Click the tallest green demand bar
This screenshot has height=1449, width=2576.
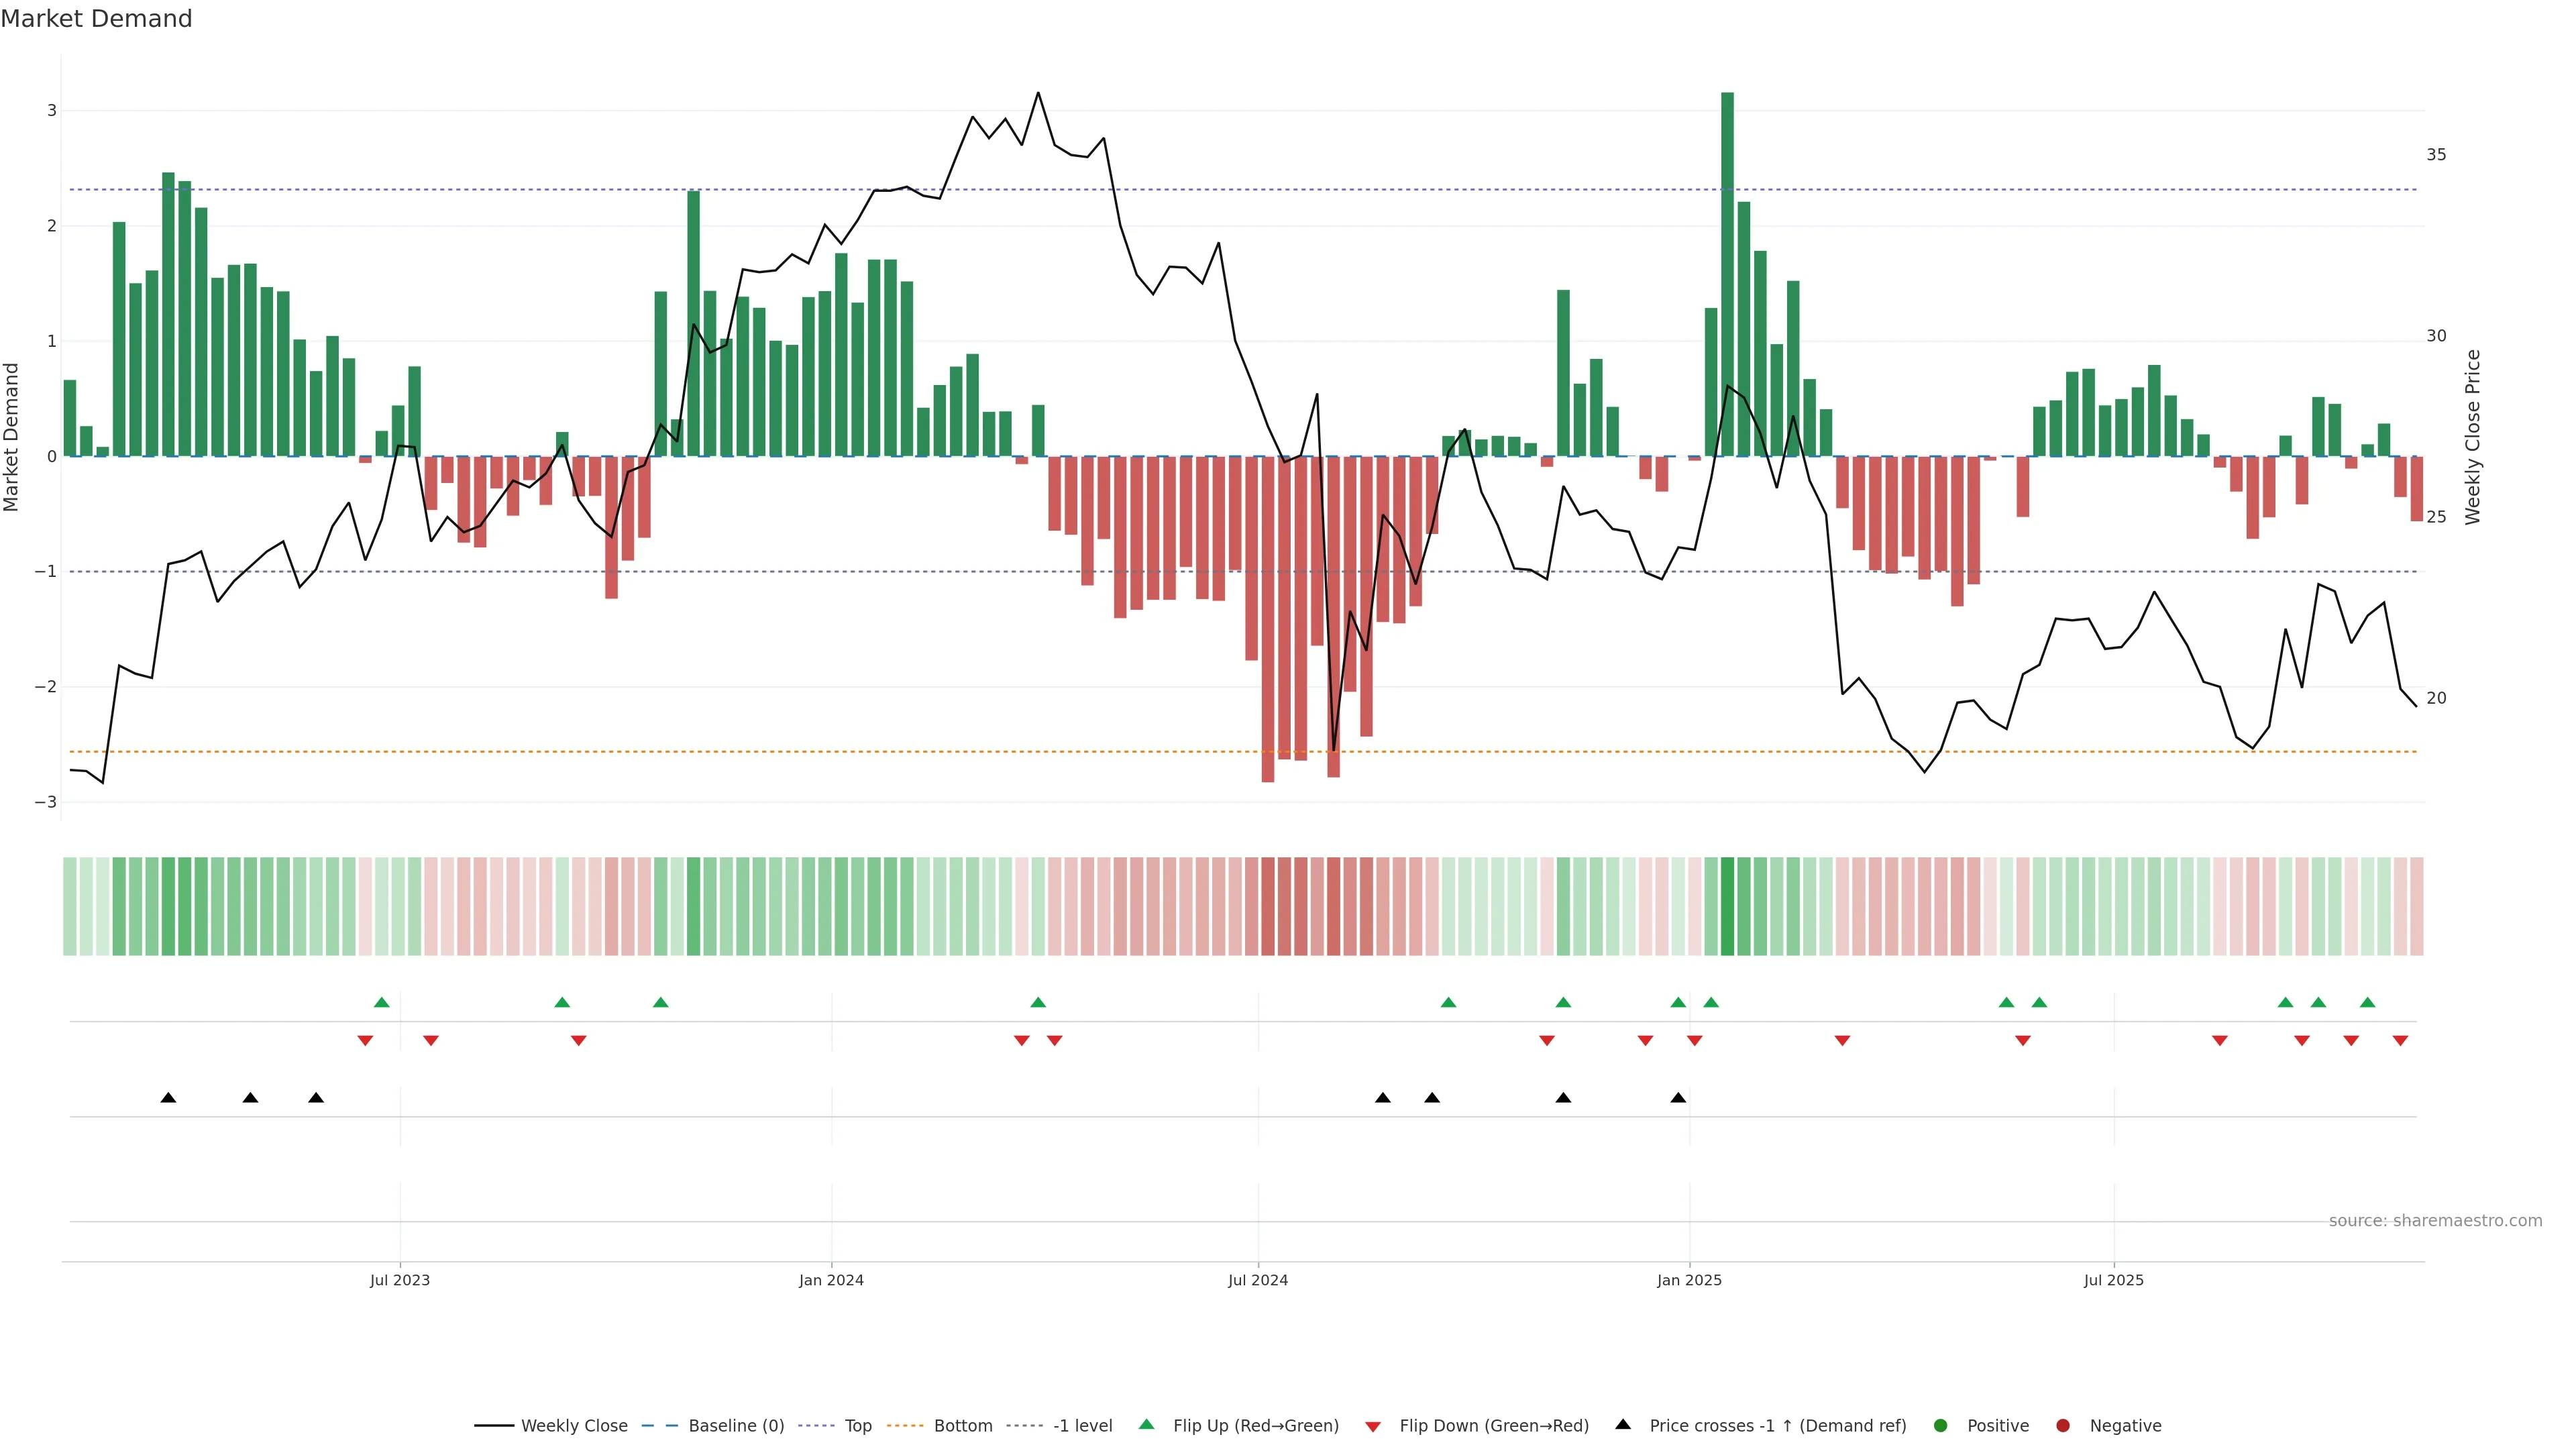(1727, 274)
